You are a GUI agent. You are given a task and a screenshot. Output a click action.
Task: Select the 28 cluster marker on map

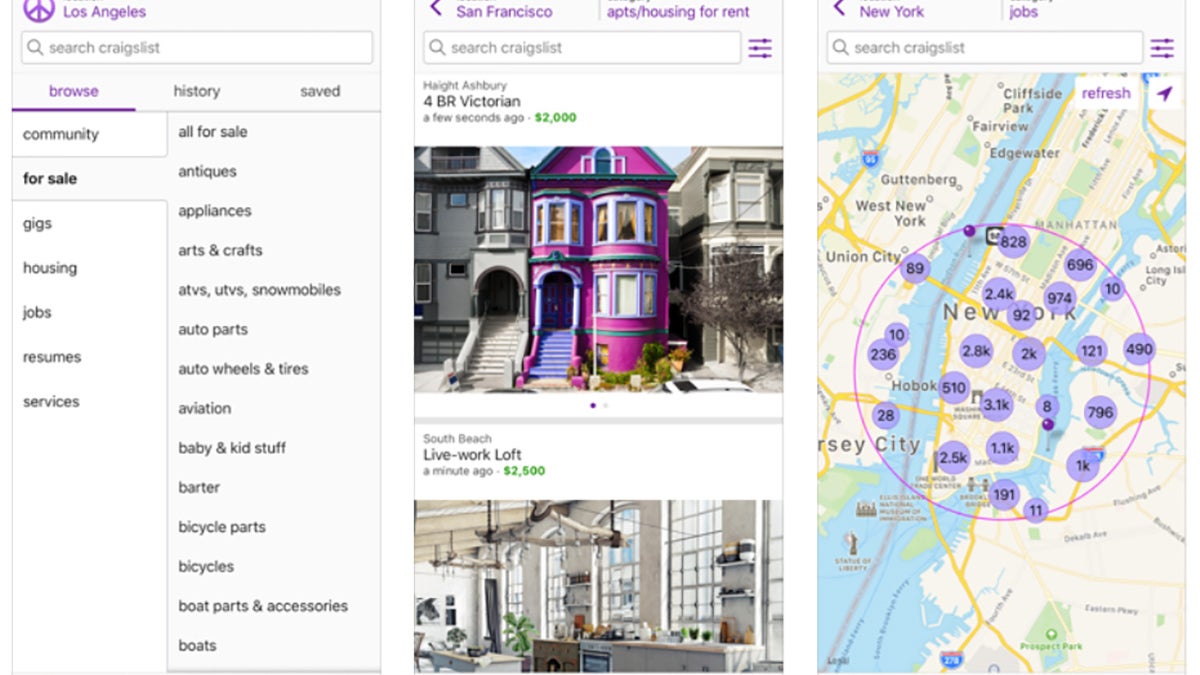[x=885, y=416]
